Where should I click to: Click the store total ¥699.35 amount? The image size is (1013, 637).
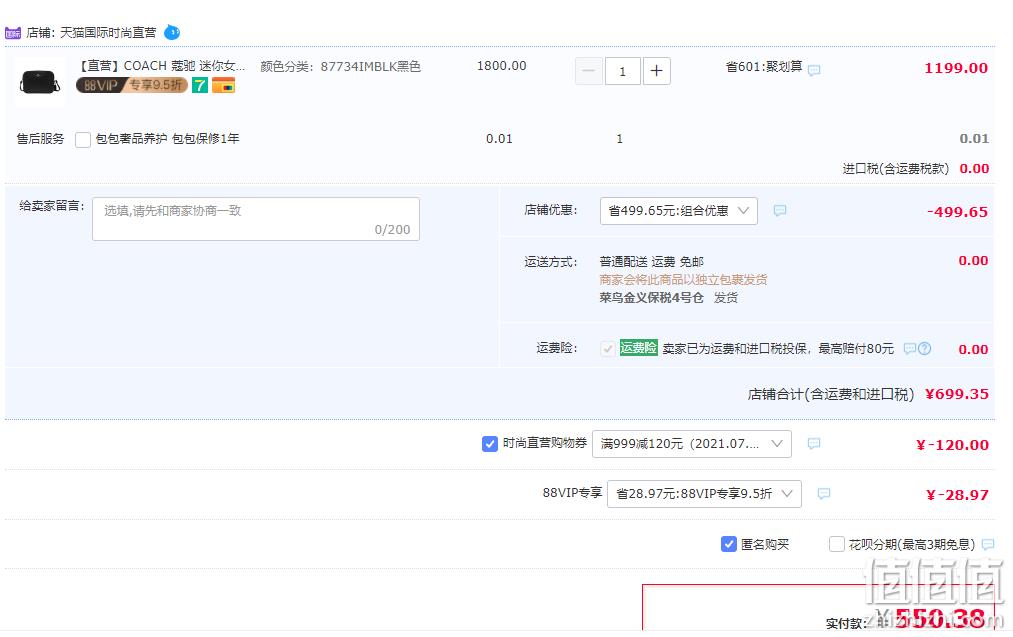pyautogui.click(x=957, y=394)
